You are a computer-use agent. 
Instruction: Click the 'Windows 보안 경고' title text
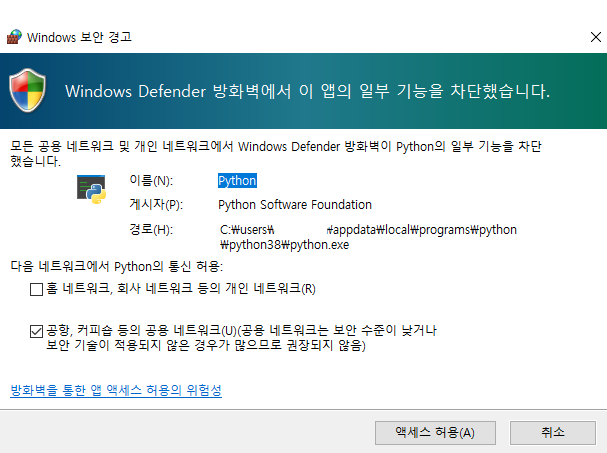(79, 37)
